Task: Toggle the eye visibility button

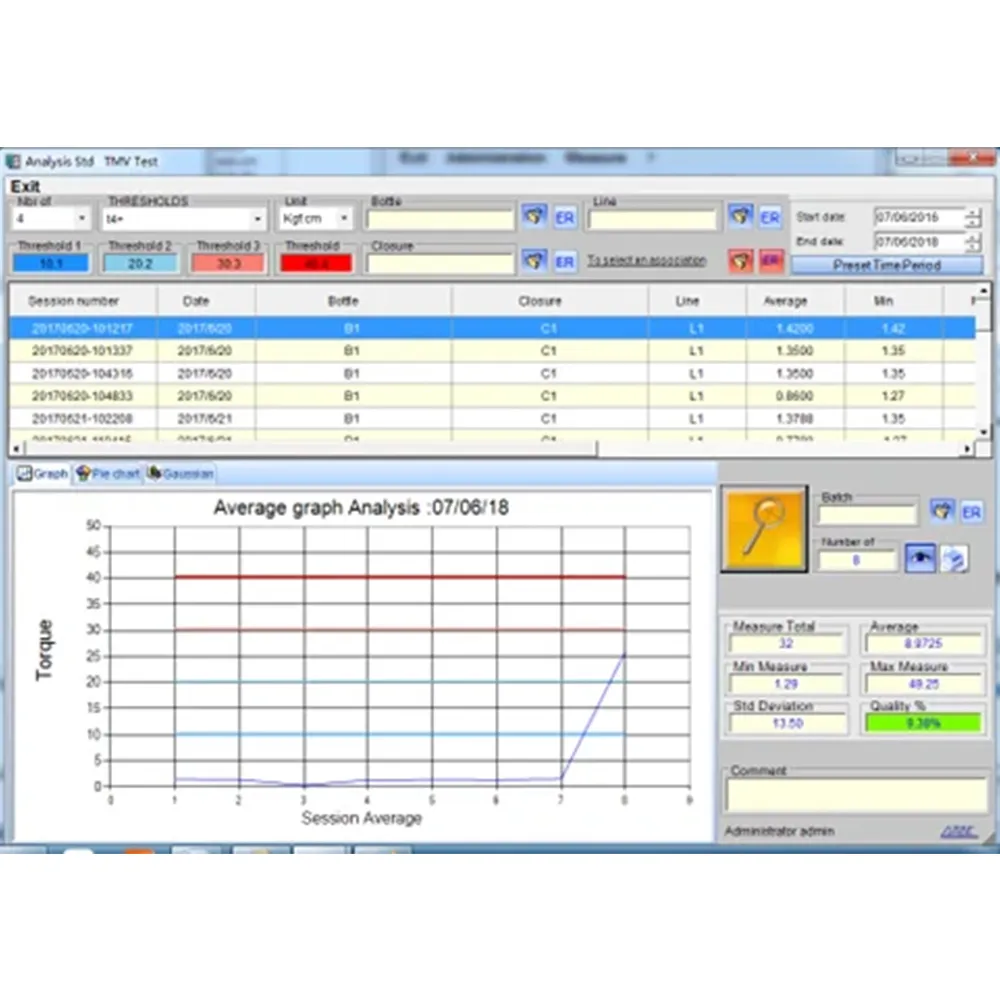Action: (920, 560)
